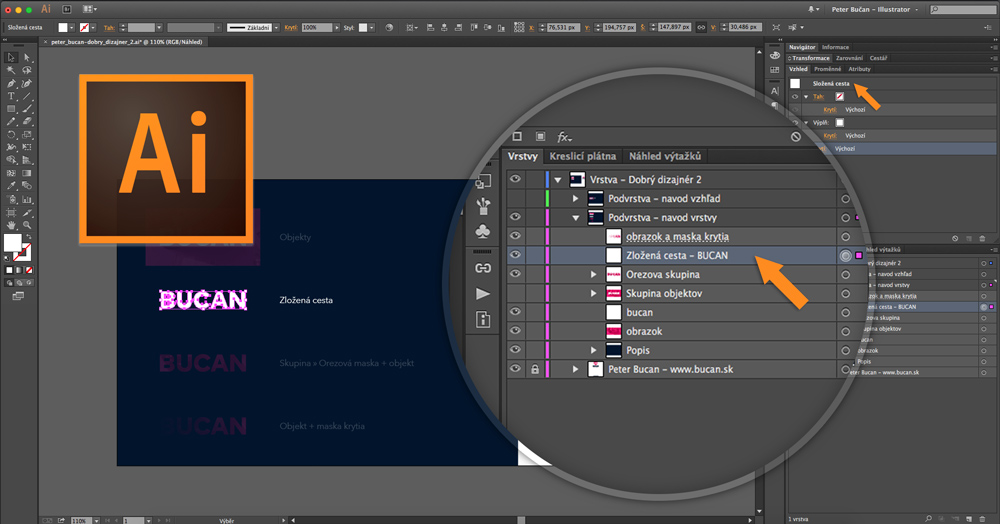Select the Eyedropper tool
The height and width of the screenshot is (524, 1000).
11,186
